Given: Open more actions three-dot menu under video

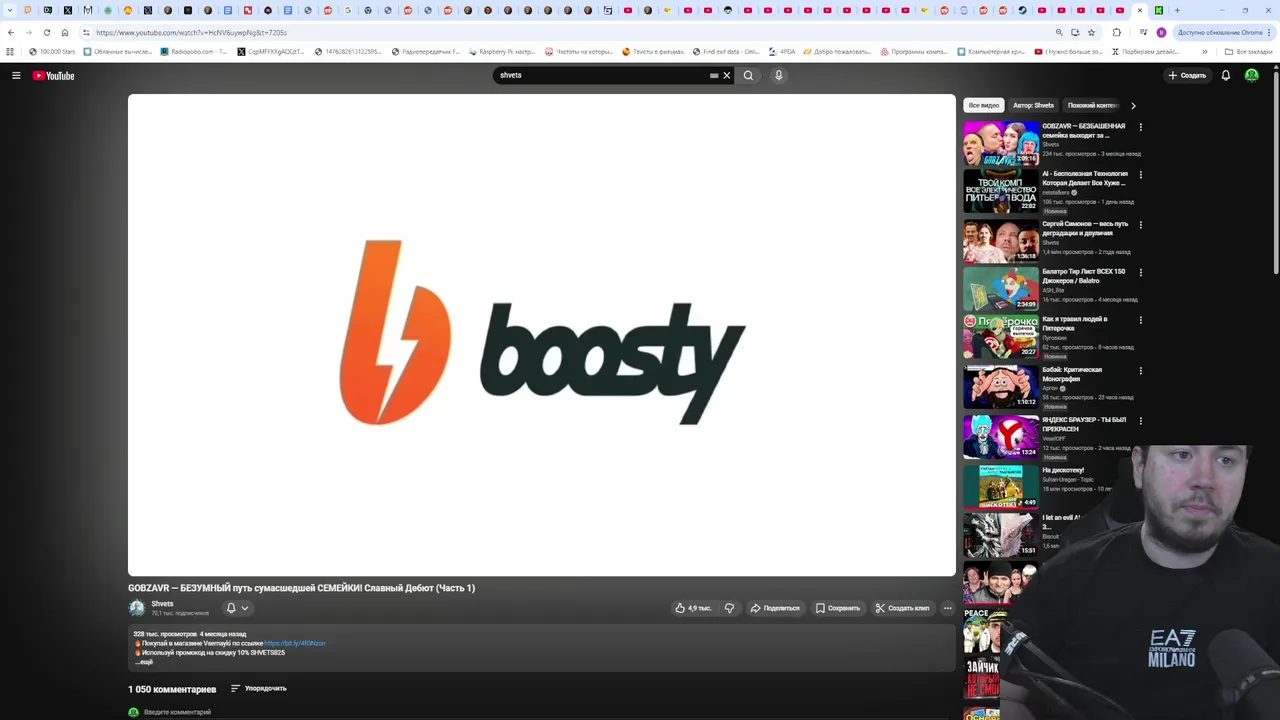Looking at the screenshot, I should (x=947, y=608).
